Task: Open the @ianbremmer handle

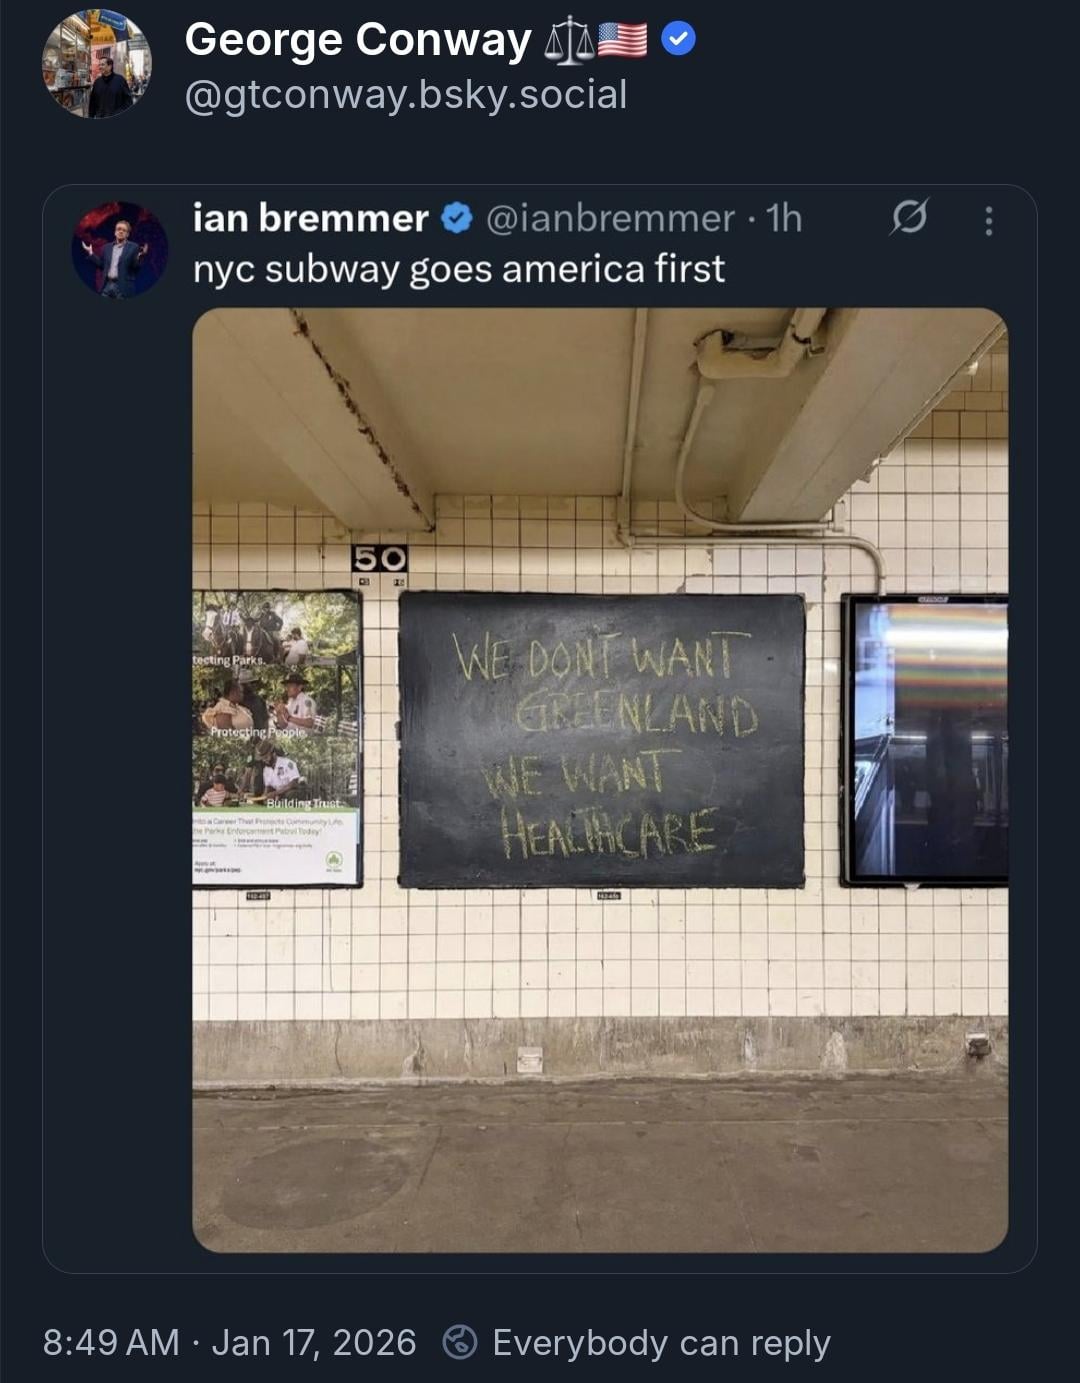Action: coord(610,218)
